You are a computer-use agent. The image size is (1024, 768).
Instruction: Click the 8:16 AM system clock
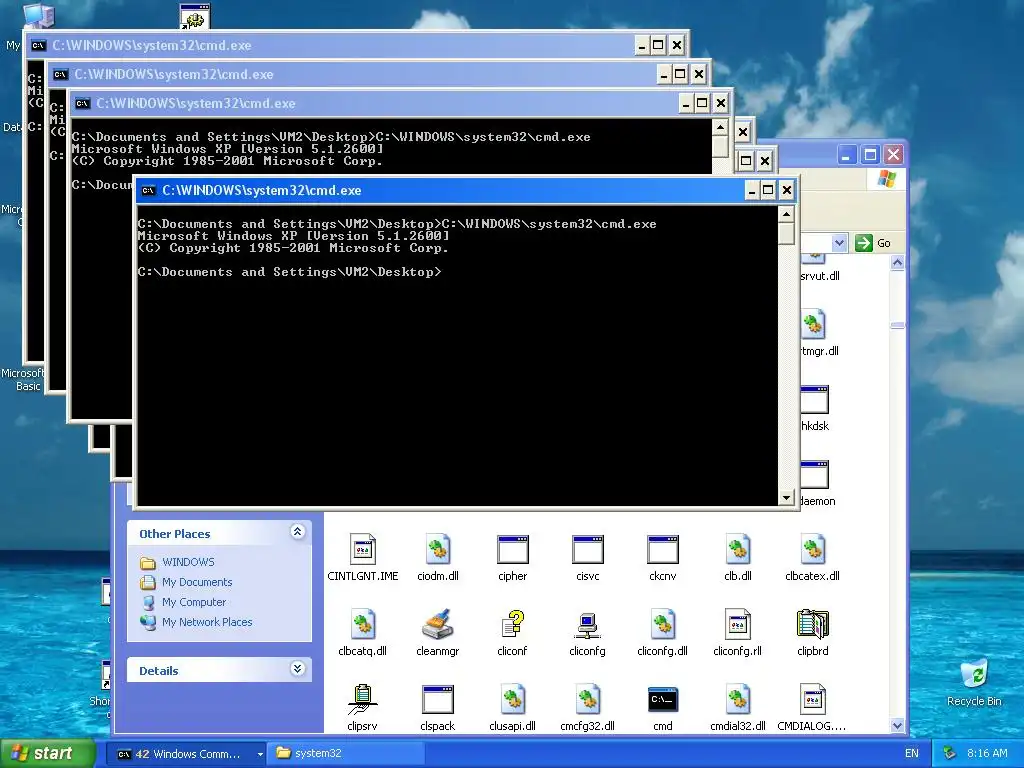tap(987, 754)
